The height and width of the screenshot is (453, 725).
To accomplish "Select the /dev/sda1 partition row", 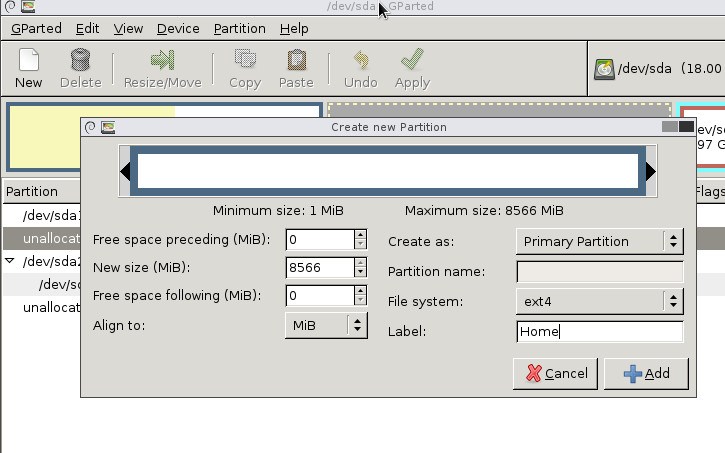I will click(42, 215).
